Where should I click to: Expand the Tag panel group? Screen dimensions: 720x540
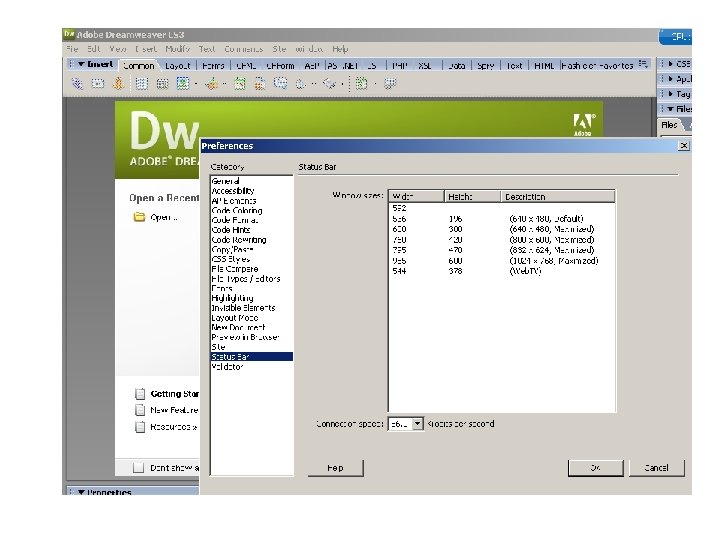[x=670, y=94]
